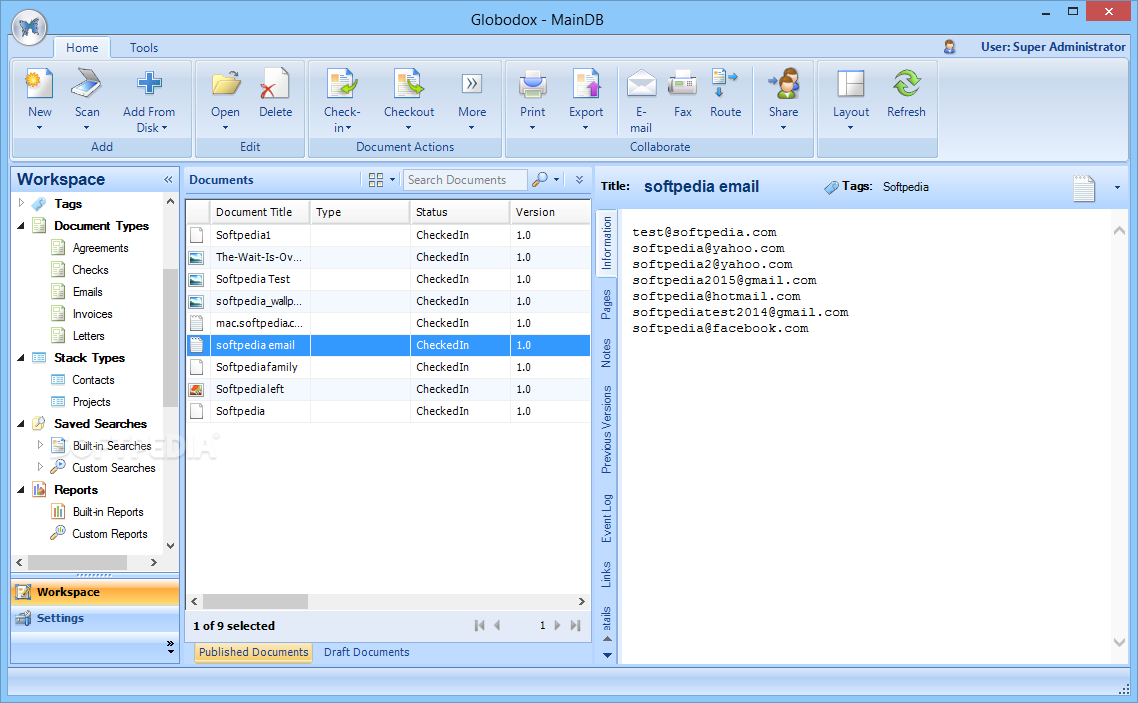Open the Event Log vertical tab
Screen dimensions: 1138x703
[x=606, y=518]
